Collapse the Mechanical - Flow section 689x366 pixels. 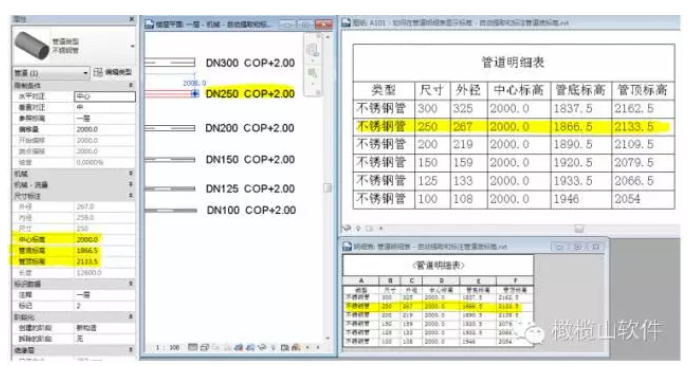(131, 185)
